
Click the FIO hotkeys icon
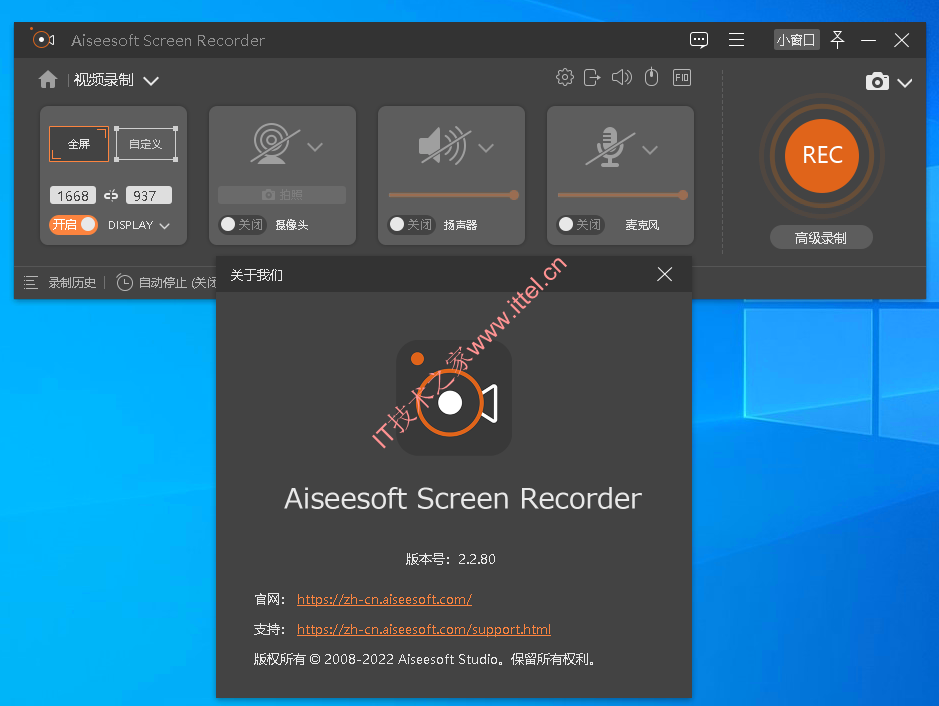tap(682, 77)
